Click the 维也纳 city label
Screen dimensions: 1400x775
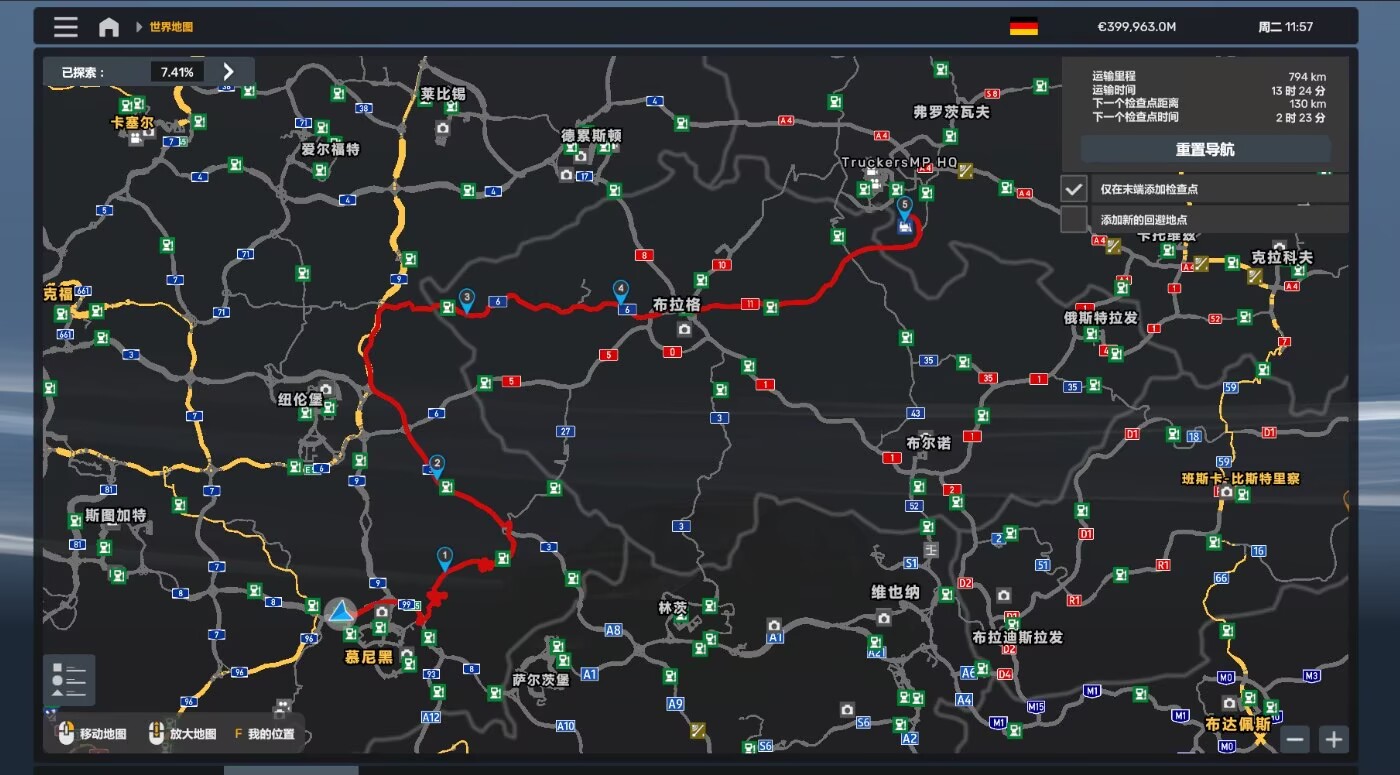(895, 592)
